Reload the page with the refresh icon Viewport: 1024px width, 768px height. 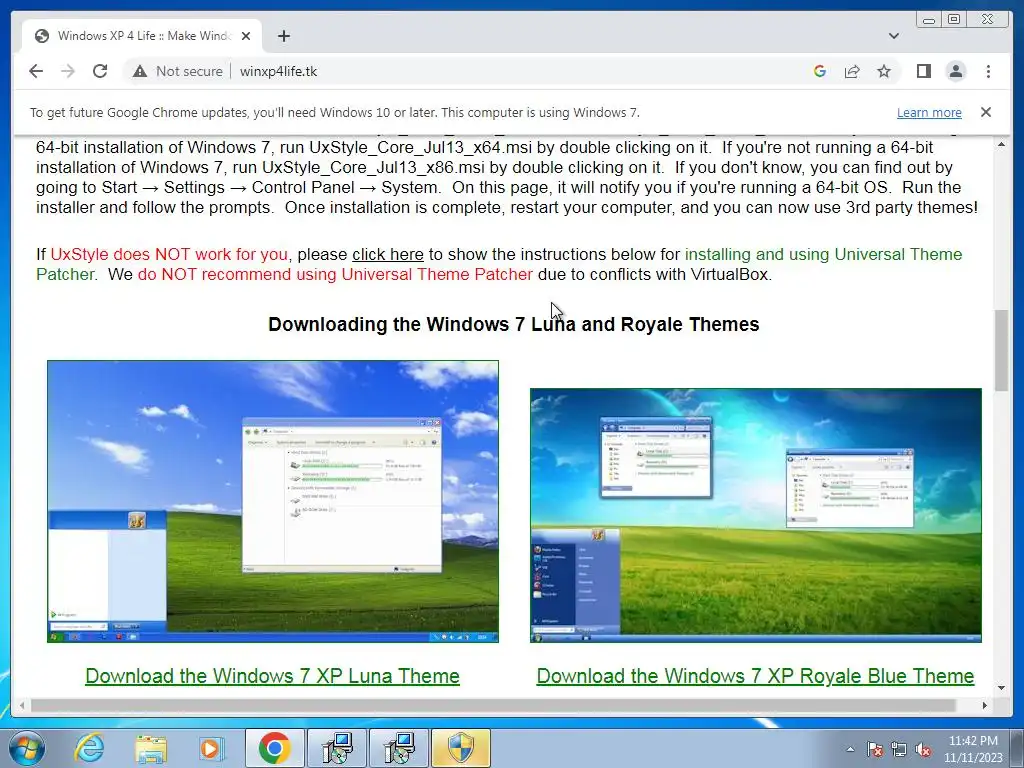tap(100, 71)
